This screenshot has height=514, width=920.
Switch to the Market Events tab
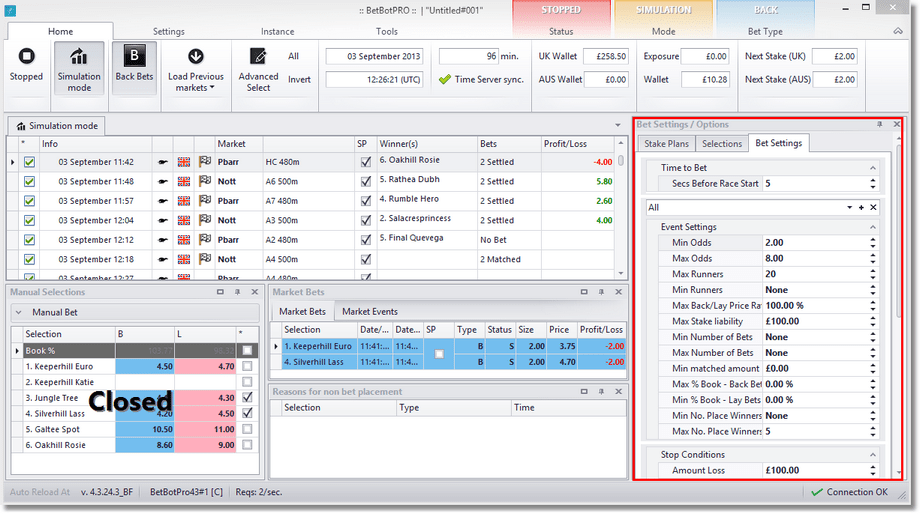click(370, 312)
